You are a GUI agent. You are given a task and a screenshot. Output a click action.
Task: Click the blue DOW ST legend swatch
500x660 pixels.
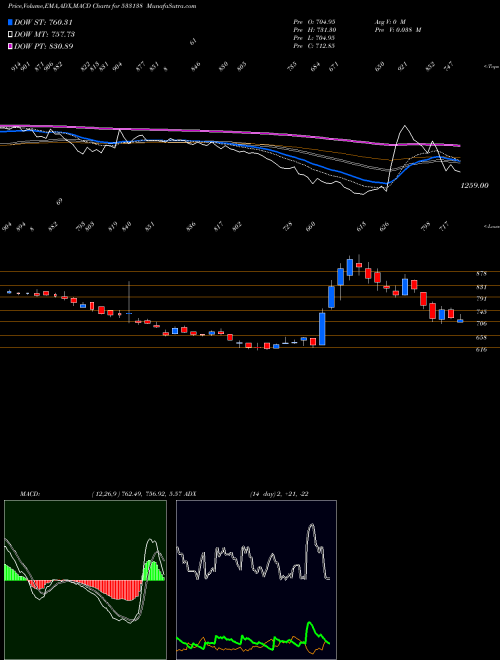(x=10, y=22)
